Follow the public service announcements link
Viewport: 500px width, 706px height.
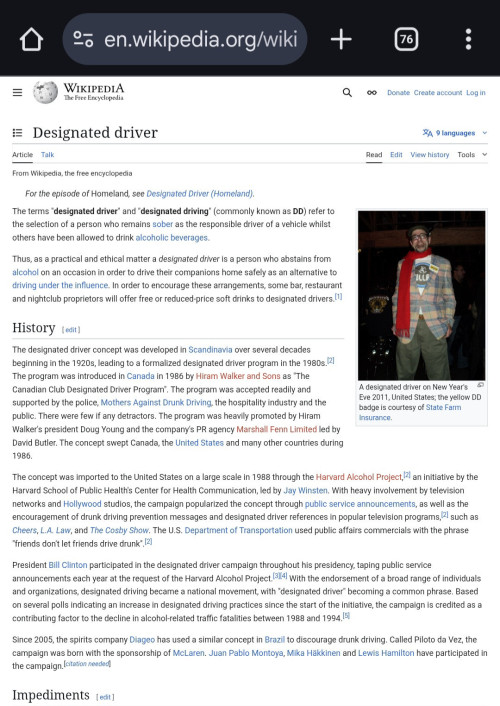pyautogui.click(x=360, y=504)
